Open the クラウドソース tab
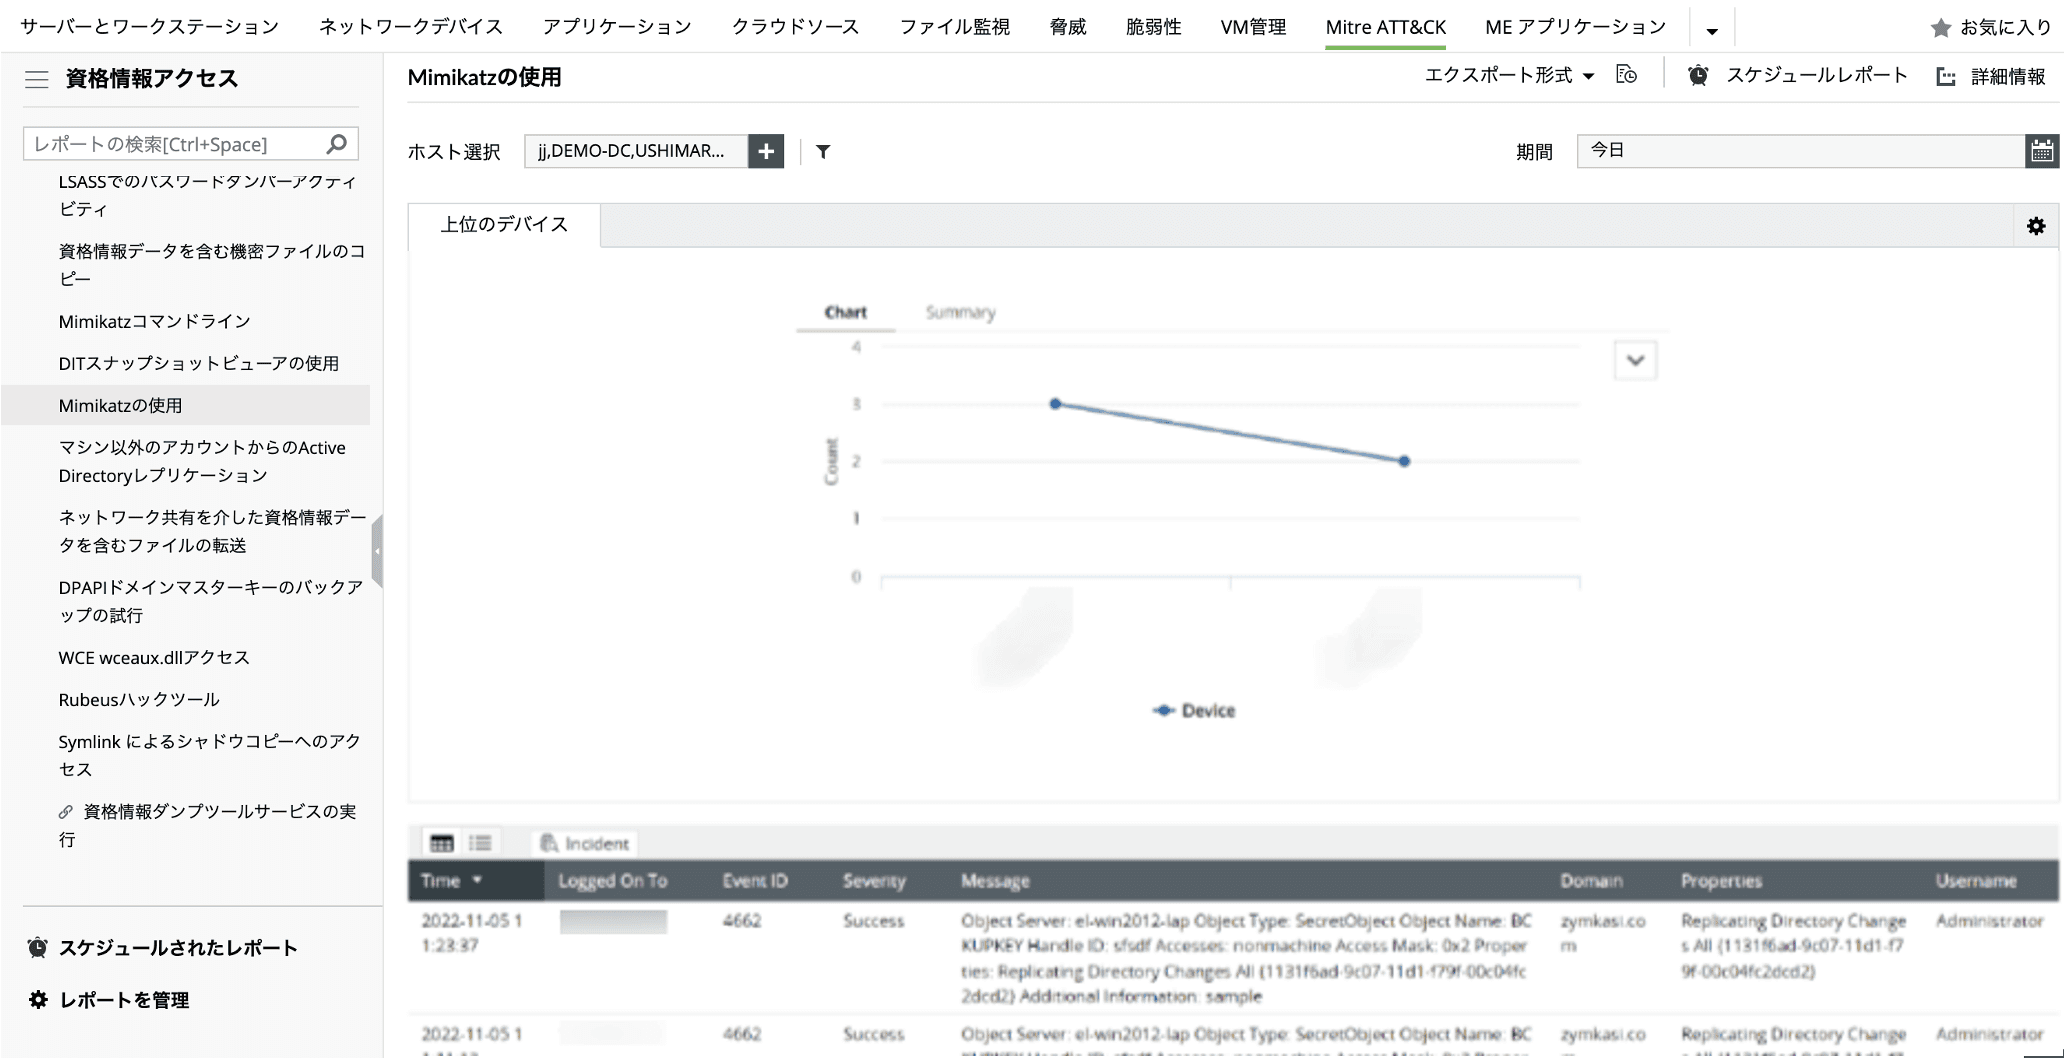Viewport: 2064px width, 1058px height. (795, 27)
